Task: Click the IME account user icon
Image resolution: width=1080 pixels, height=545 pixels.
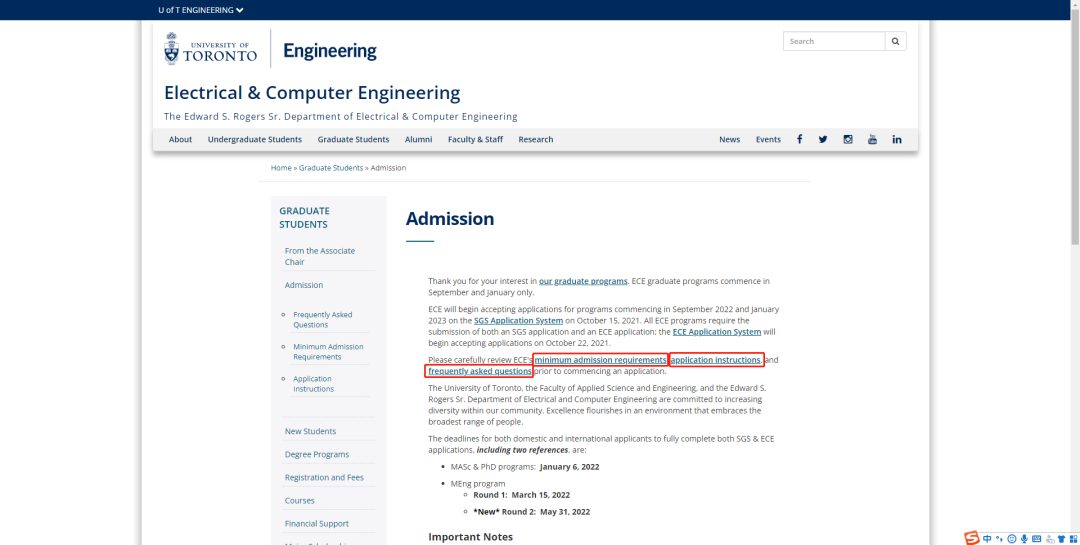Action: (1050, 539)
